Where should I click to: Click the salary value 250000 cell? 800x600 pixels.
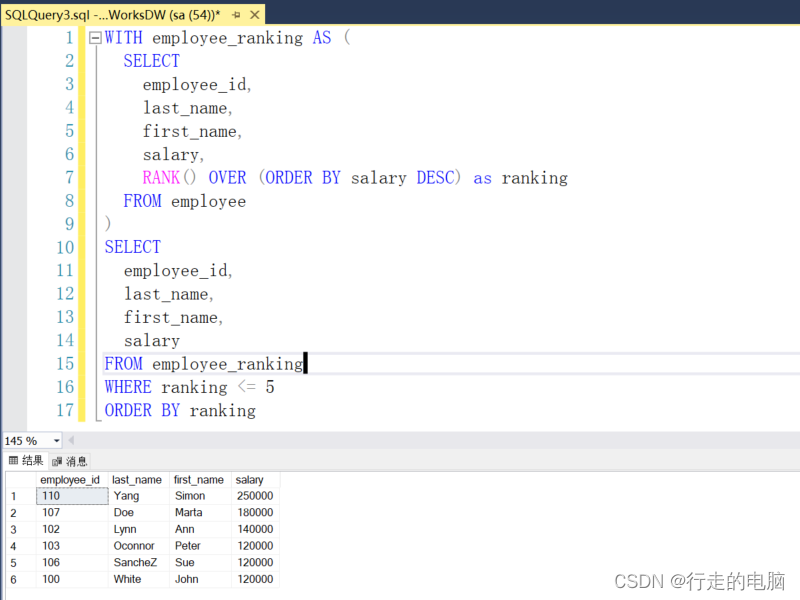click(x=252, y=495)
